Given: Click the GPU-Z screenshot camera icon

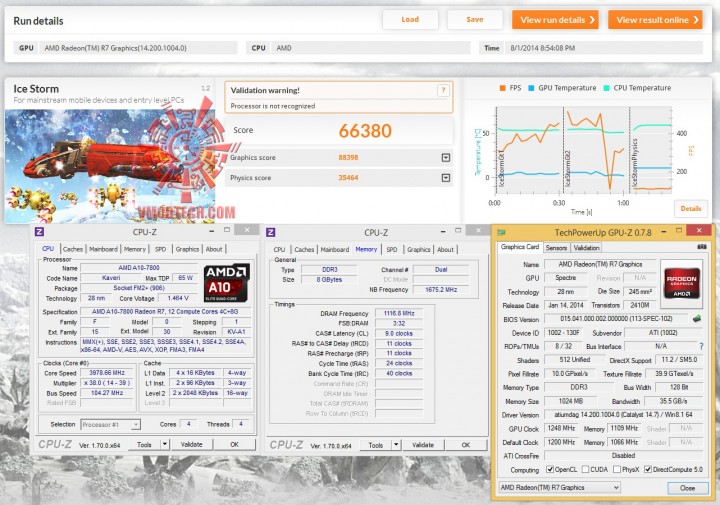Looking at the screenshot, I should [x=702, y=247].
